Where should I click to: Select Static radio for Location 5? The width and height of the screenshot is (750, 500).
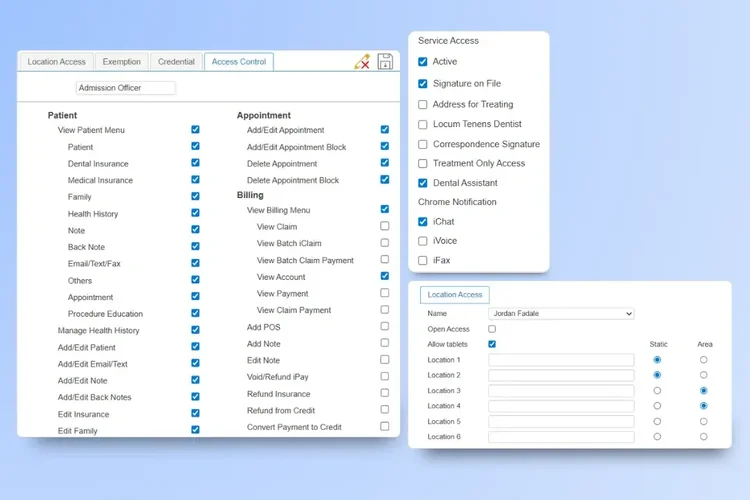click(657, 422)
